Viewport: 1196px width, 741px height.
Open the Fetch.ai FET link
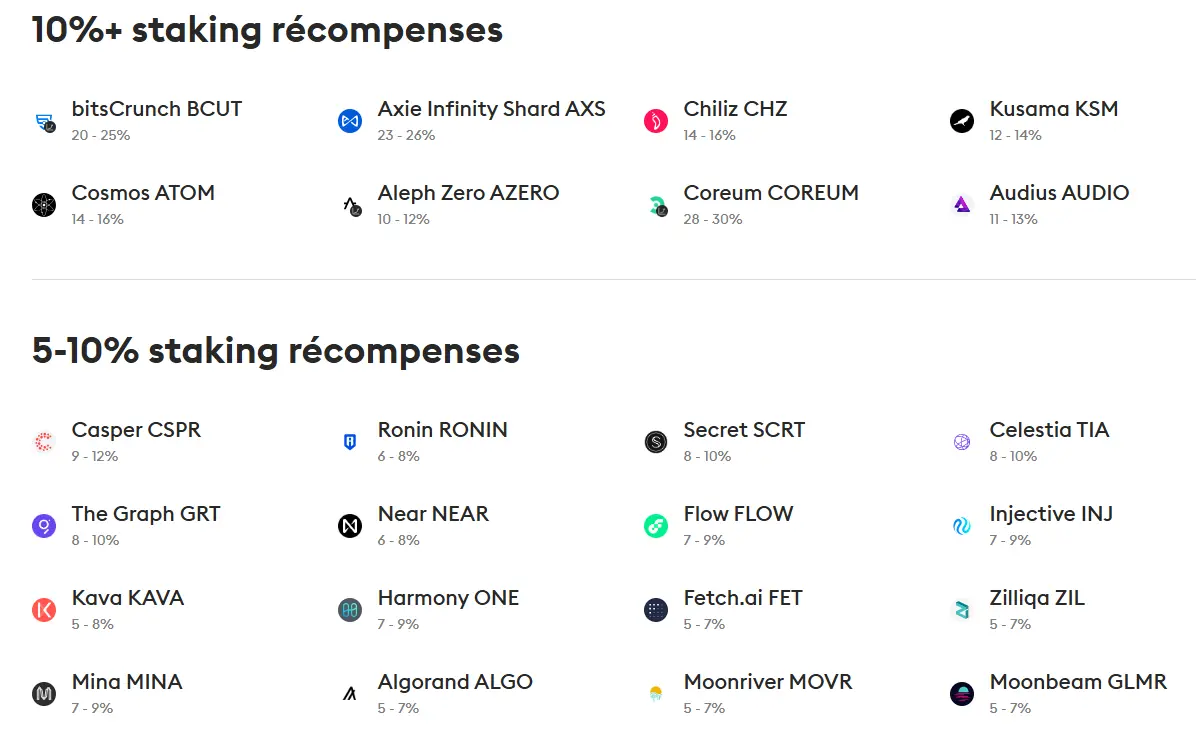pos(743,598)
